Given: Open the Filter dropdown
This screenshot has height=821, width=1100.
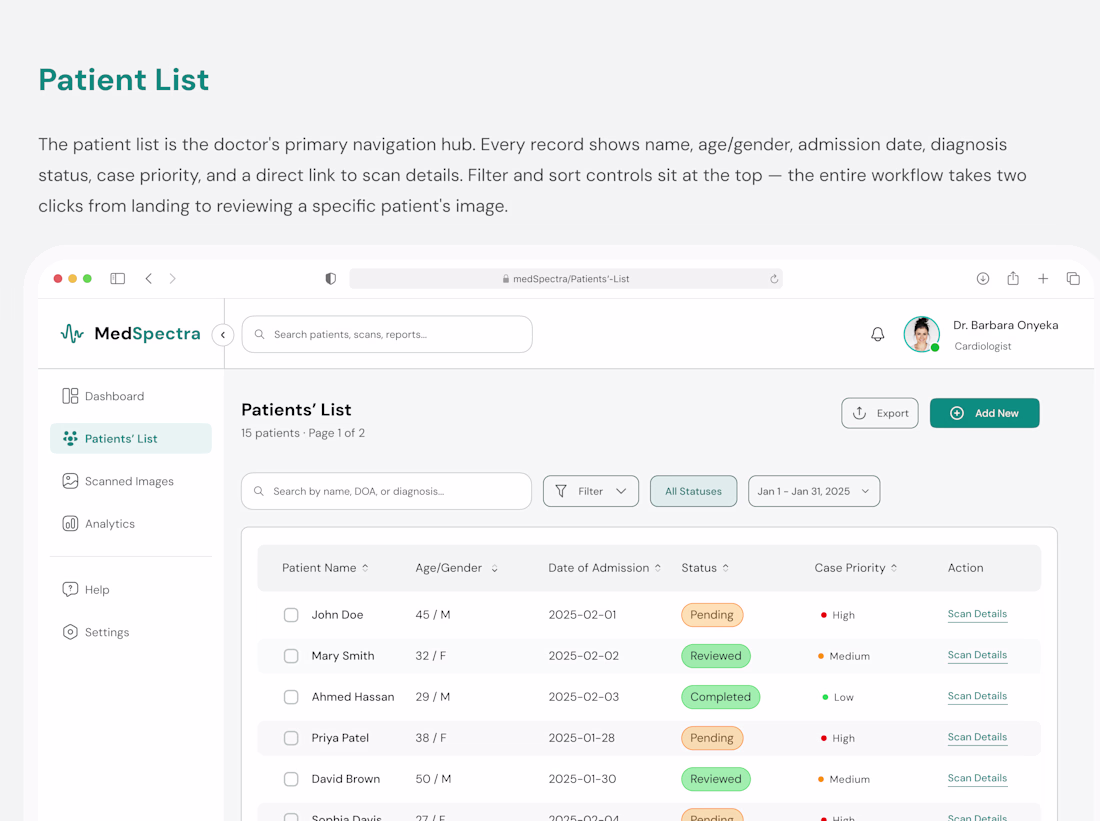Looking at the screenshot, I should click(x=591, y=491).
